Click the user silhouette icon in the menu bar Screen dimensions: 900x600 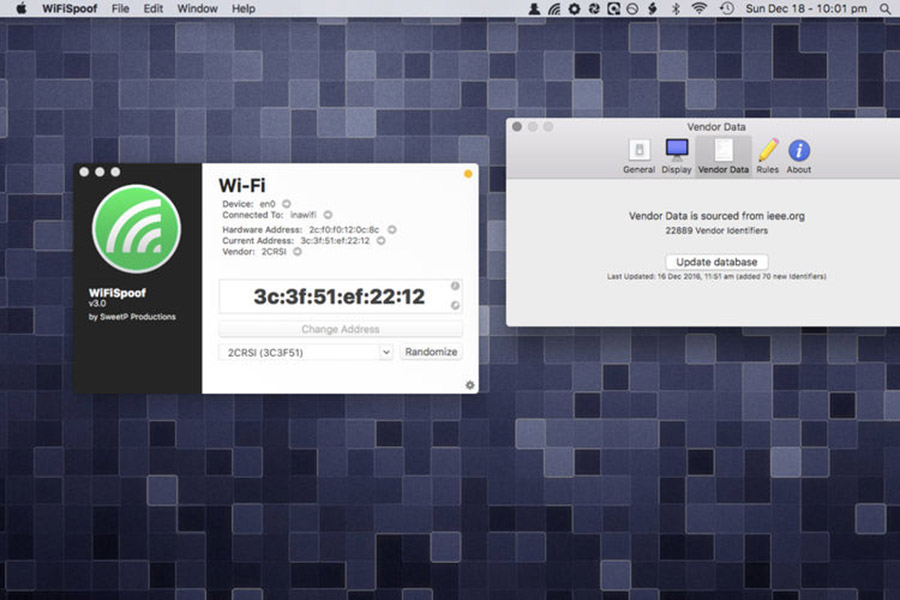point(534,9)
